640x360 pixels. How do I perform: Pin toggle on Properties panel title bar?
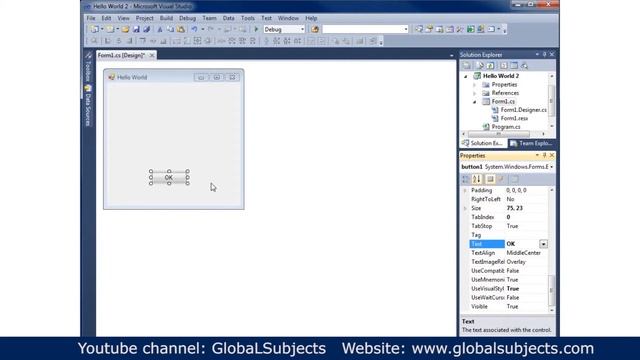click(544, 156)
